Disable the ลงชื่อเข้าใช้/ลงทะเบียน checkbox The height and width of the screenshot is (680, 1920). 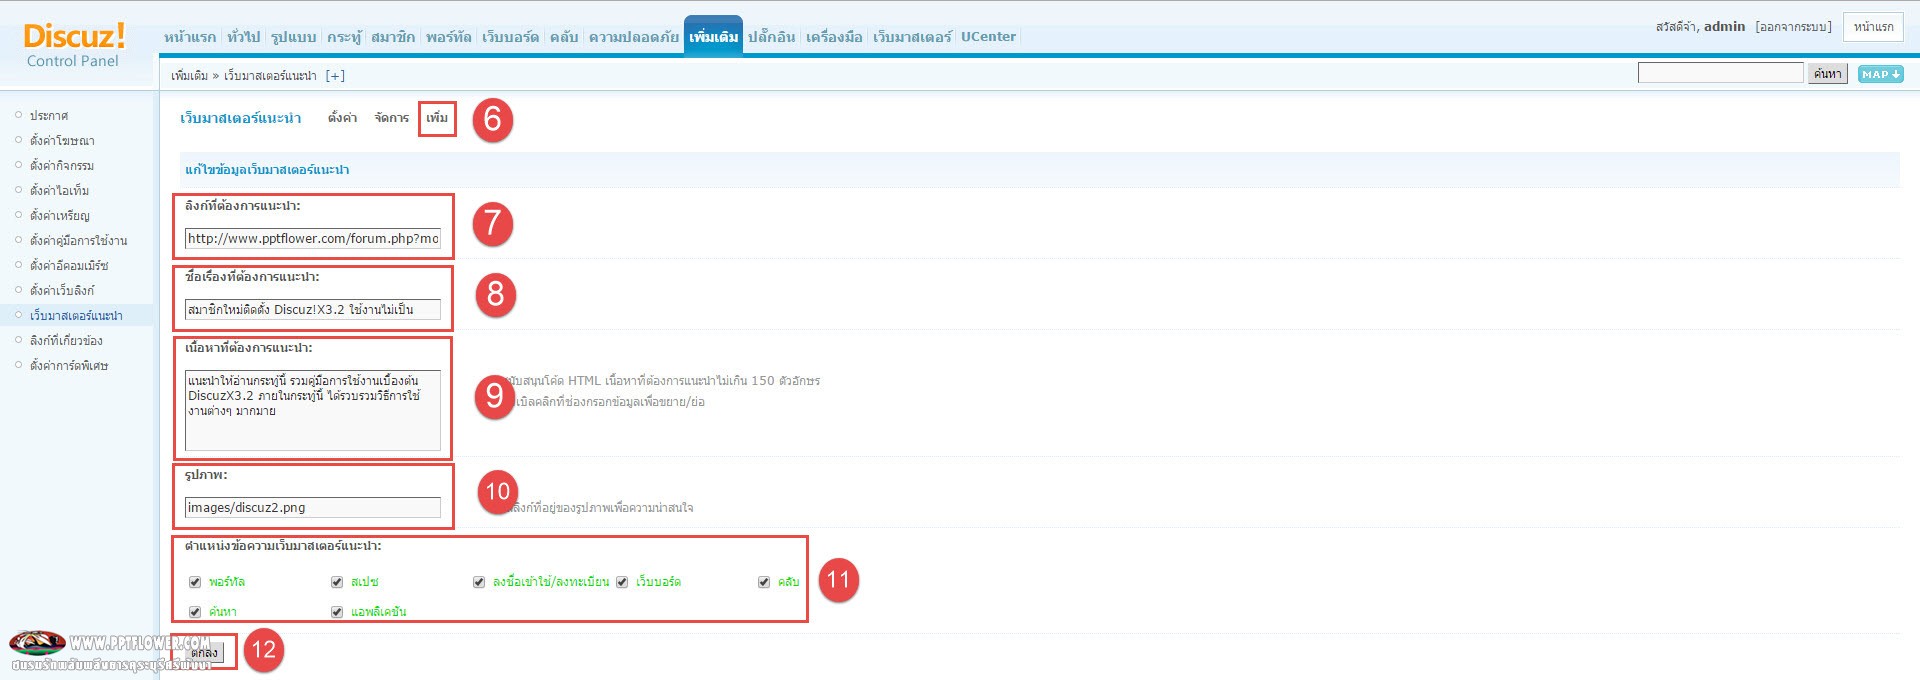479,582
